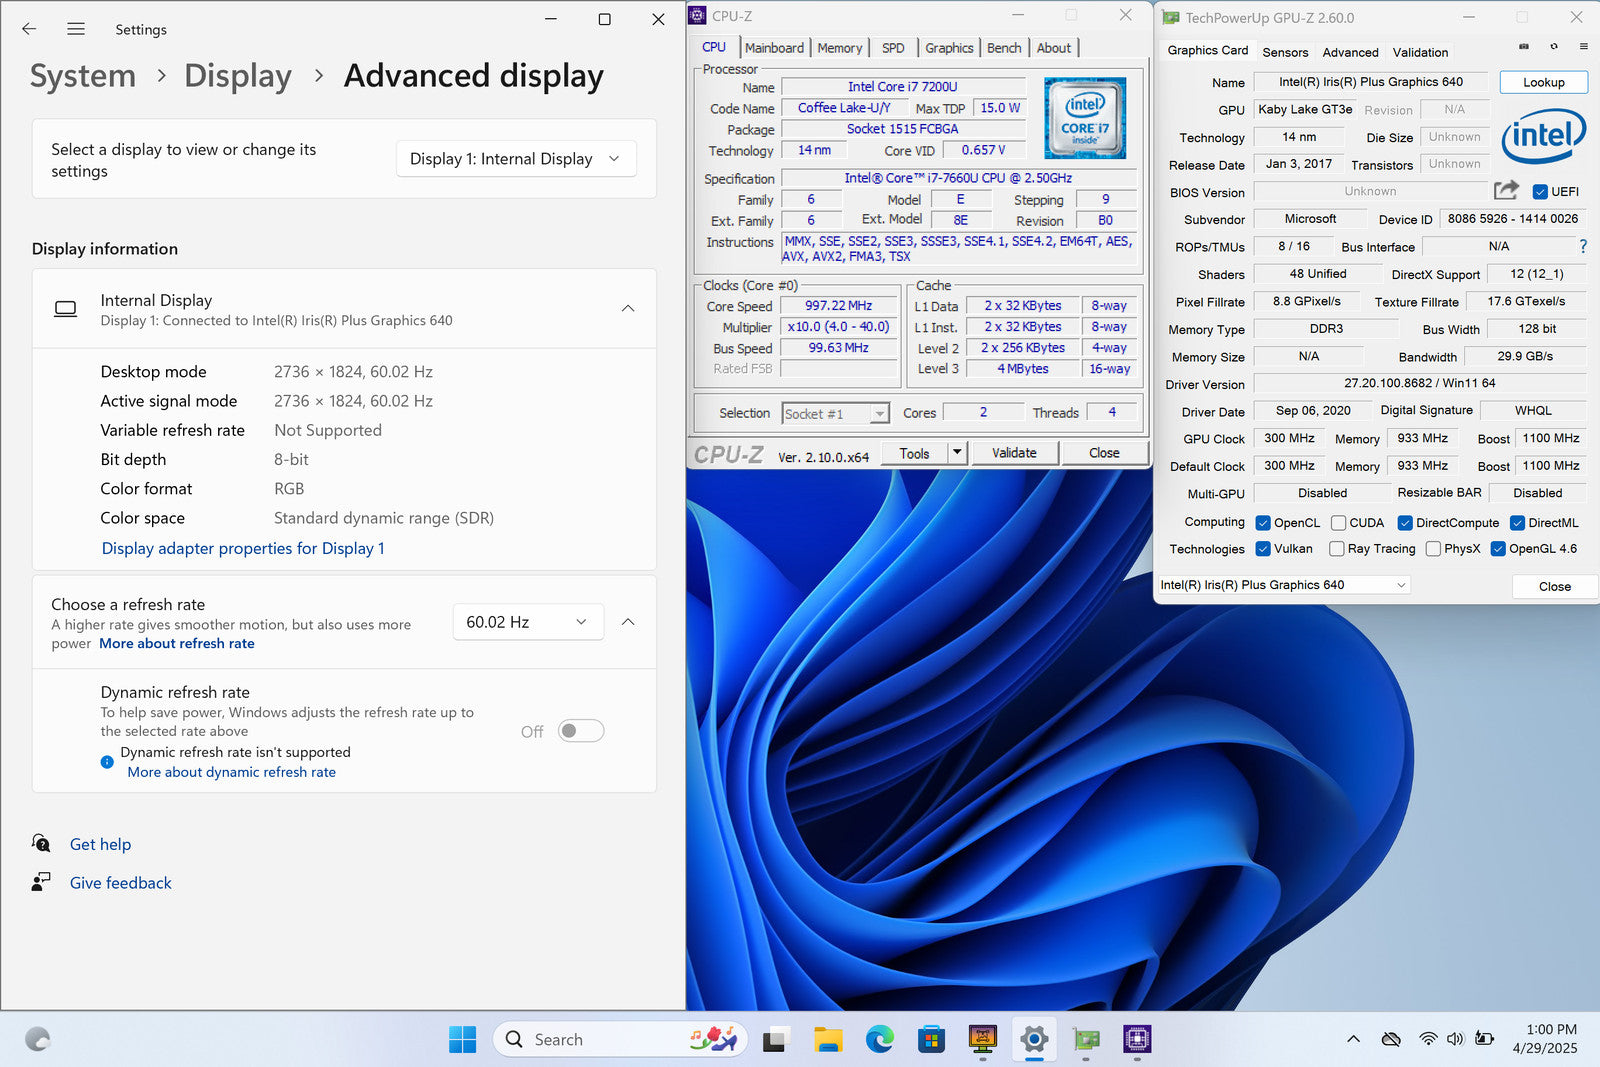Show hidden system tray icons
This screenshot has width=1600, height=1067.
click(1353, 1039)
